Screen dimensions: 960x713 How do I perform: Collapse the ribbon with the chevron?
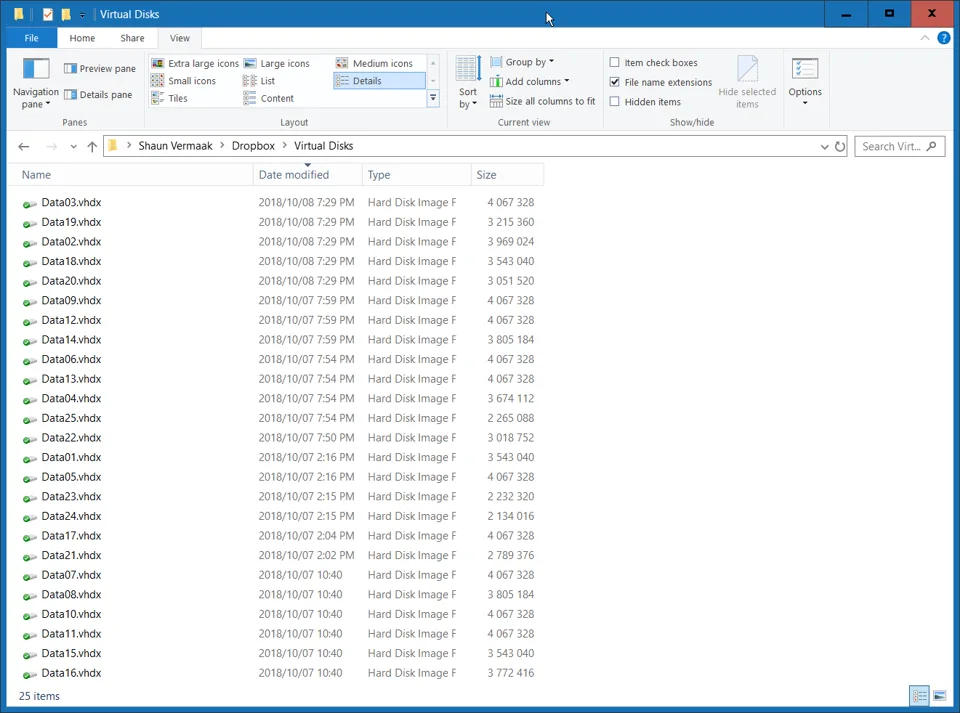tap(924, 38)
